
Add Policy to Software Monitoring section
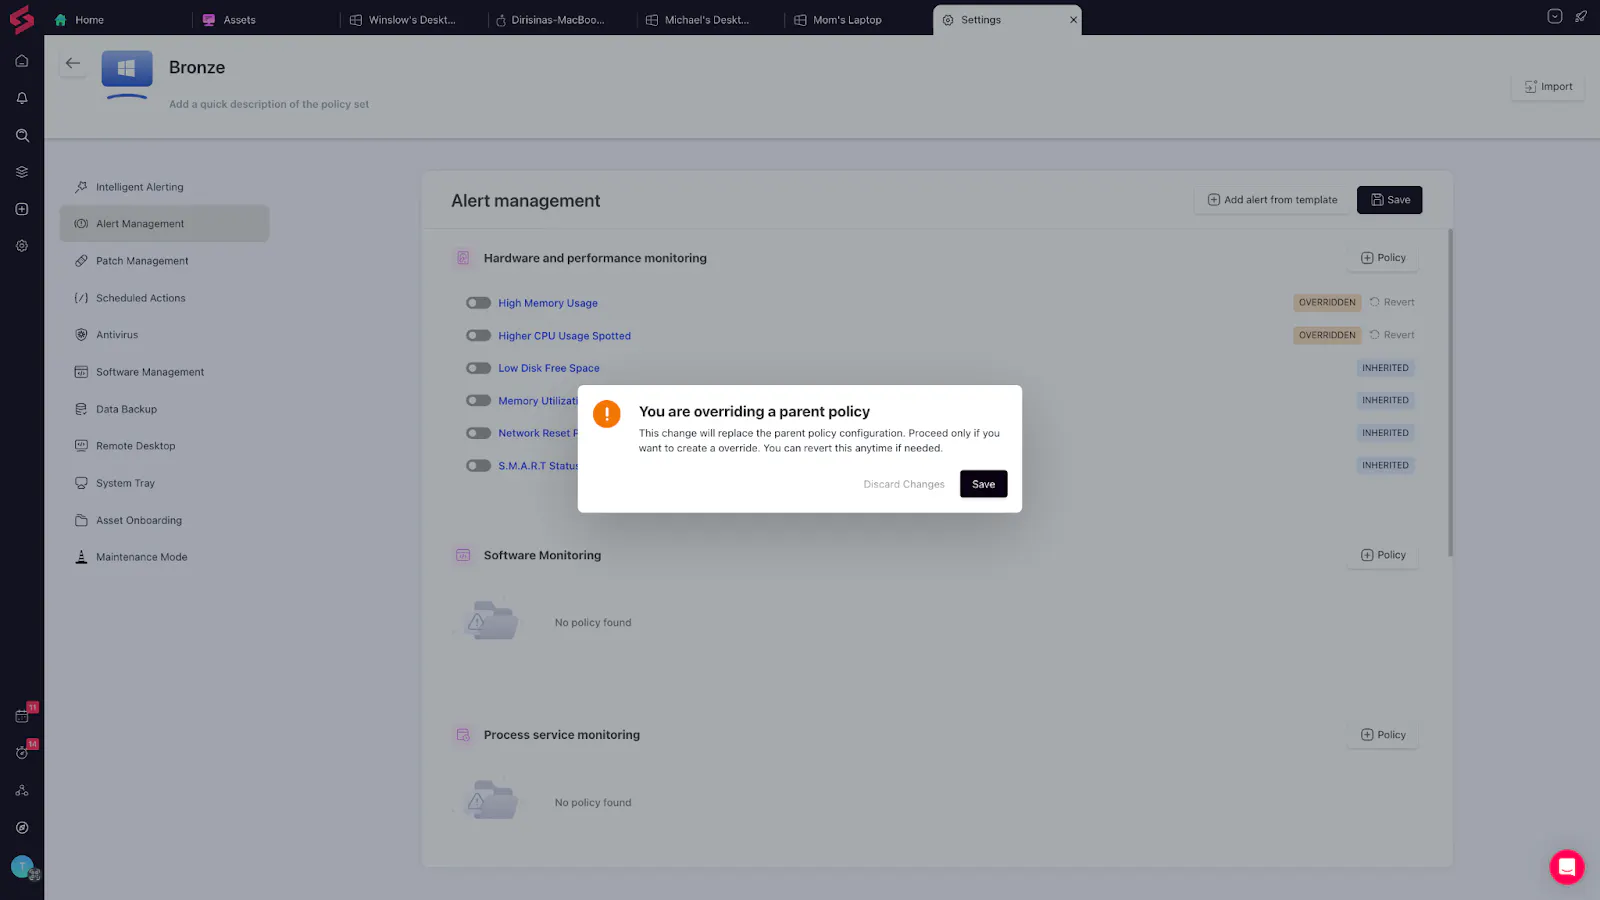pos(1383,555)
